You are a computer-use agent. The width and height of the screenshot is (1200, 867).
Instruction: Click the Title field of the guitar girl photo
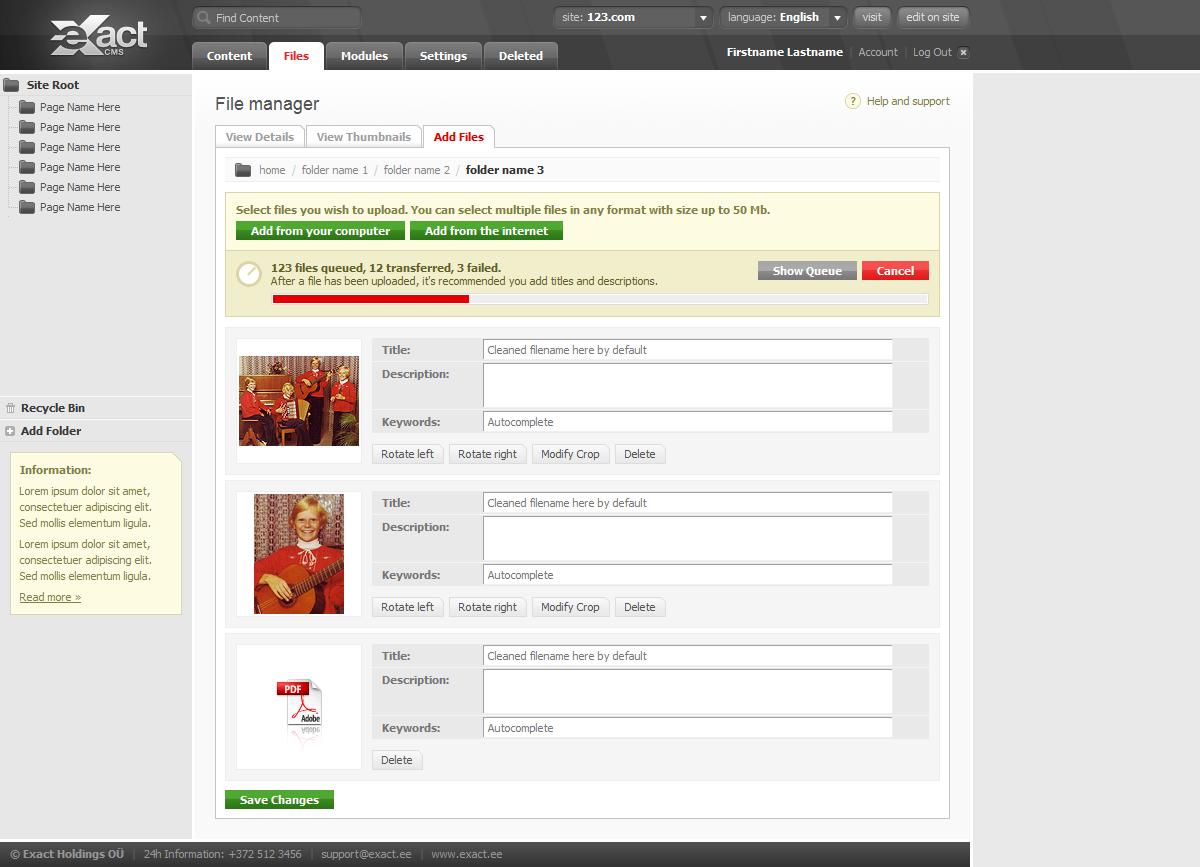(688, 503)
